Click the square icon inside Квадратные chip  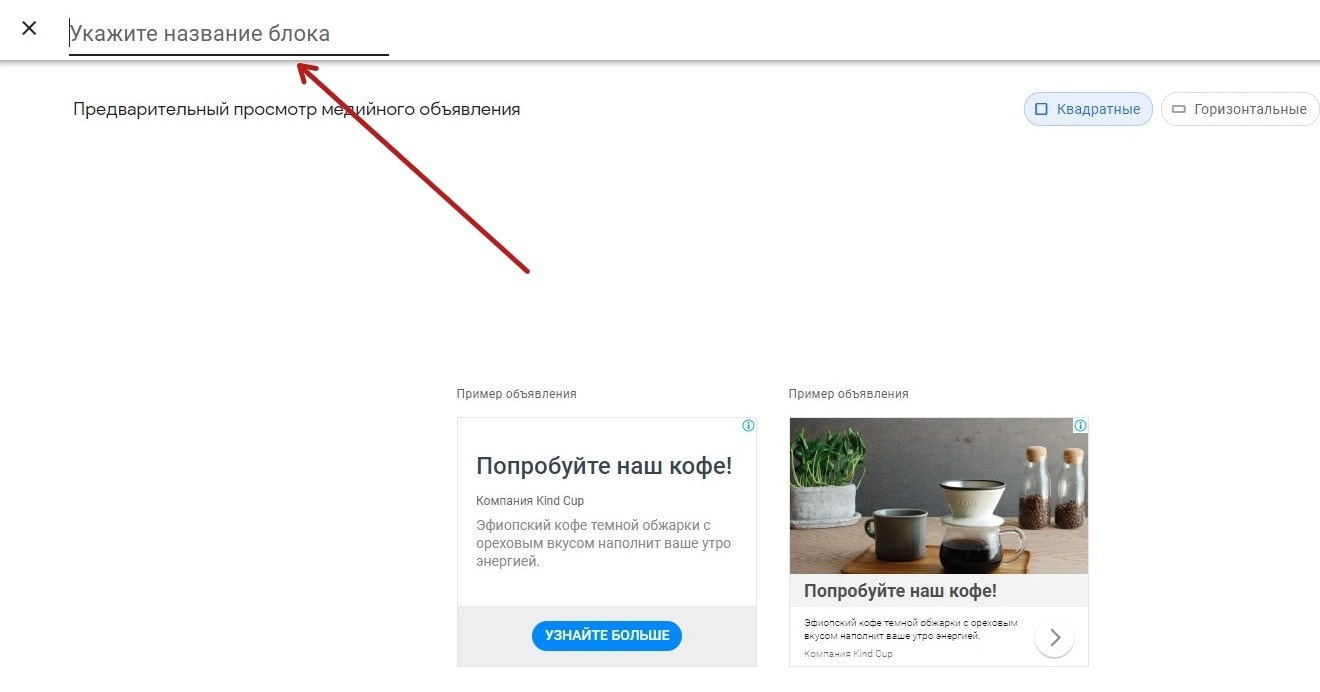click(x=1041, y=109)
